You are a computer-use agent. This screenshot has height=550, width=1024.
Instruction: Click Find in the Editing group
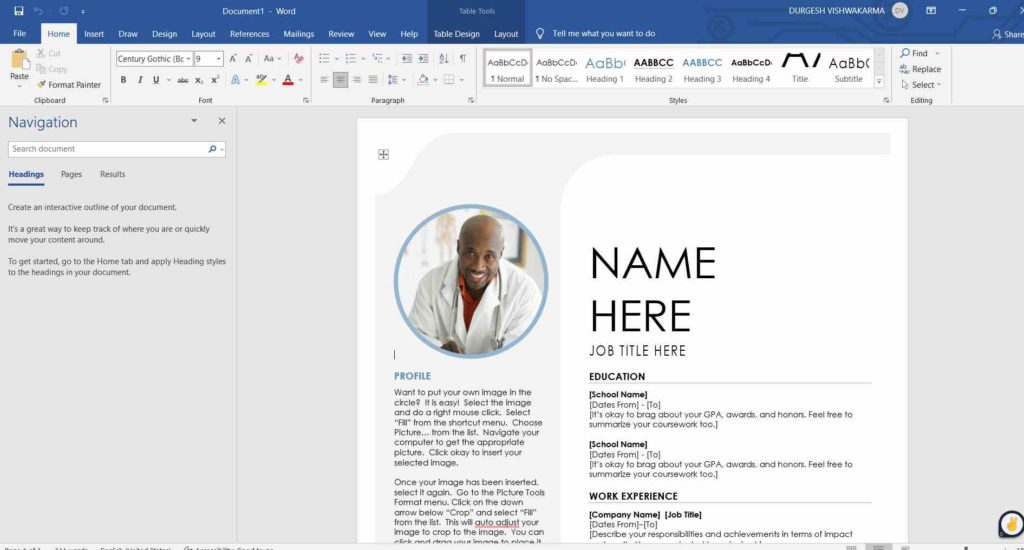tap(914, 54)
